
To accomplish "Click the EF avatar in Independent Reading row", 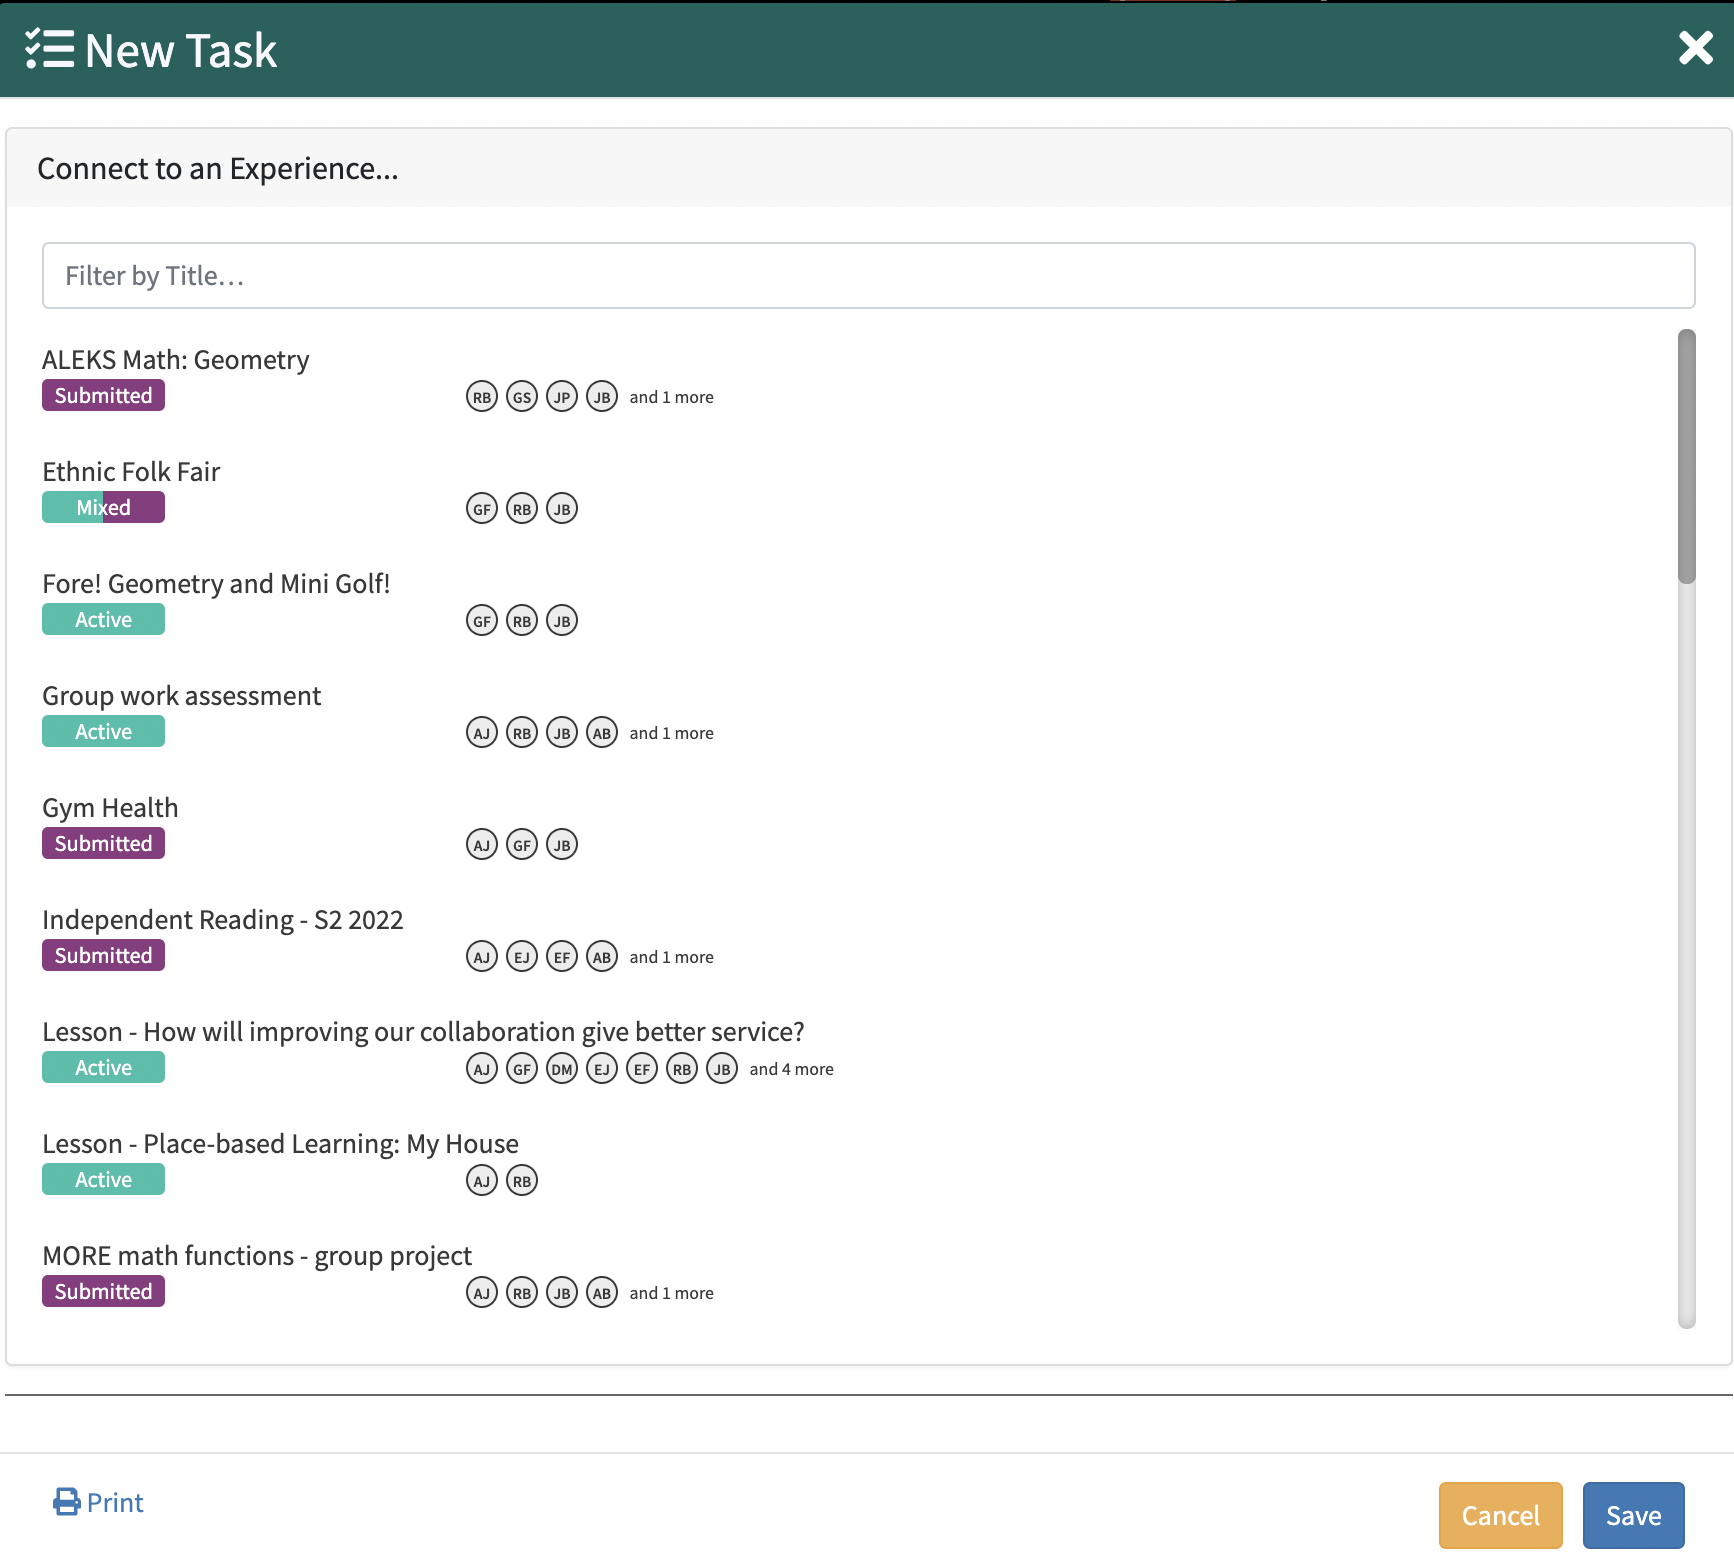I will pyautogui.click(x=562, y=957).
